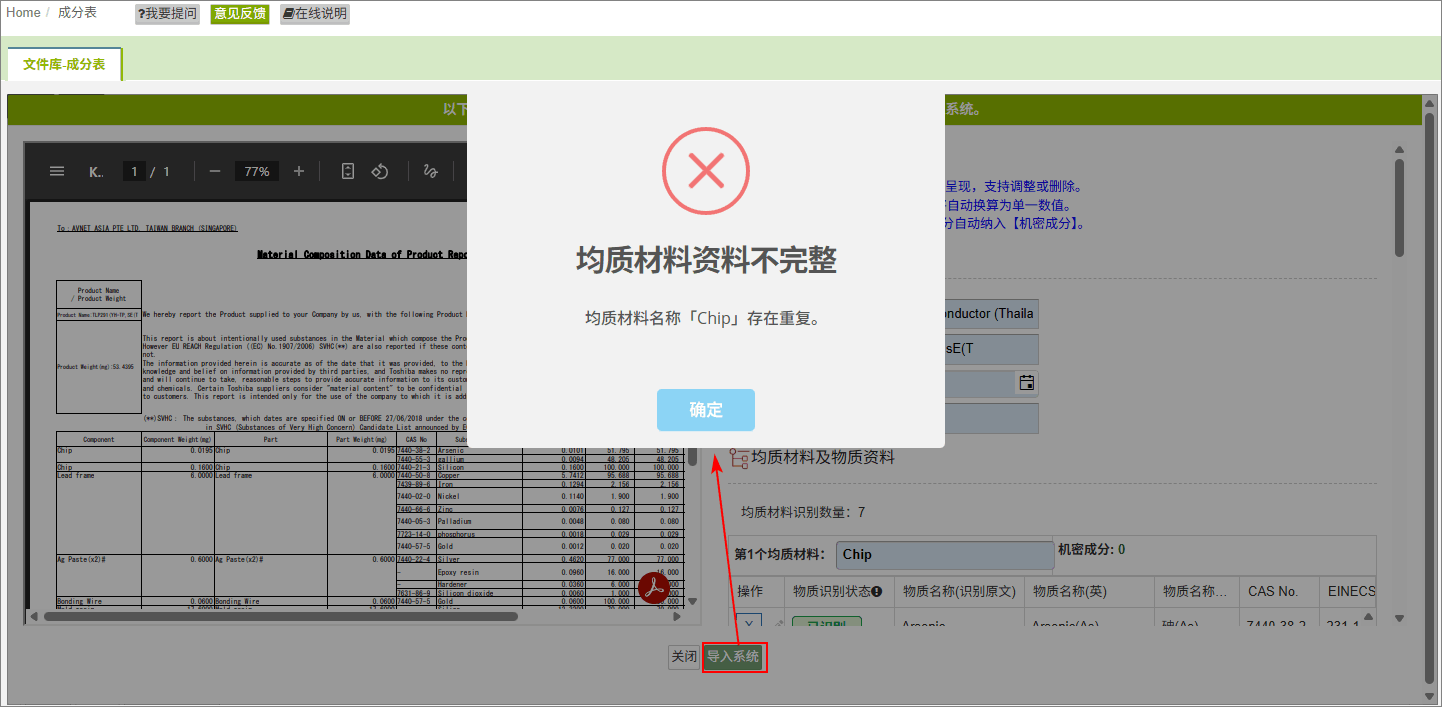Image resolution: width=1442 pixels, height=707 pixels.
Task: Click the 物质名称(识别原文) column header
Action: pos(959,592)
